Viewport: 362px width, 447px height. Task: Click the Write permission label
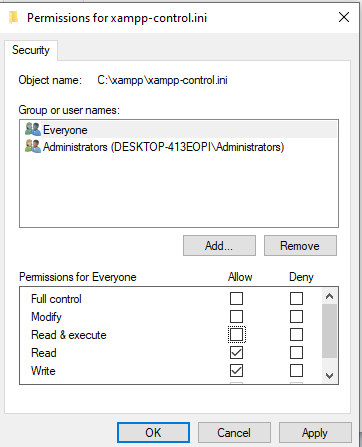(43, 371)
